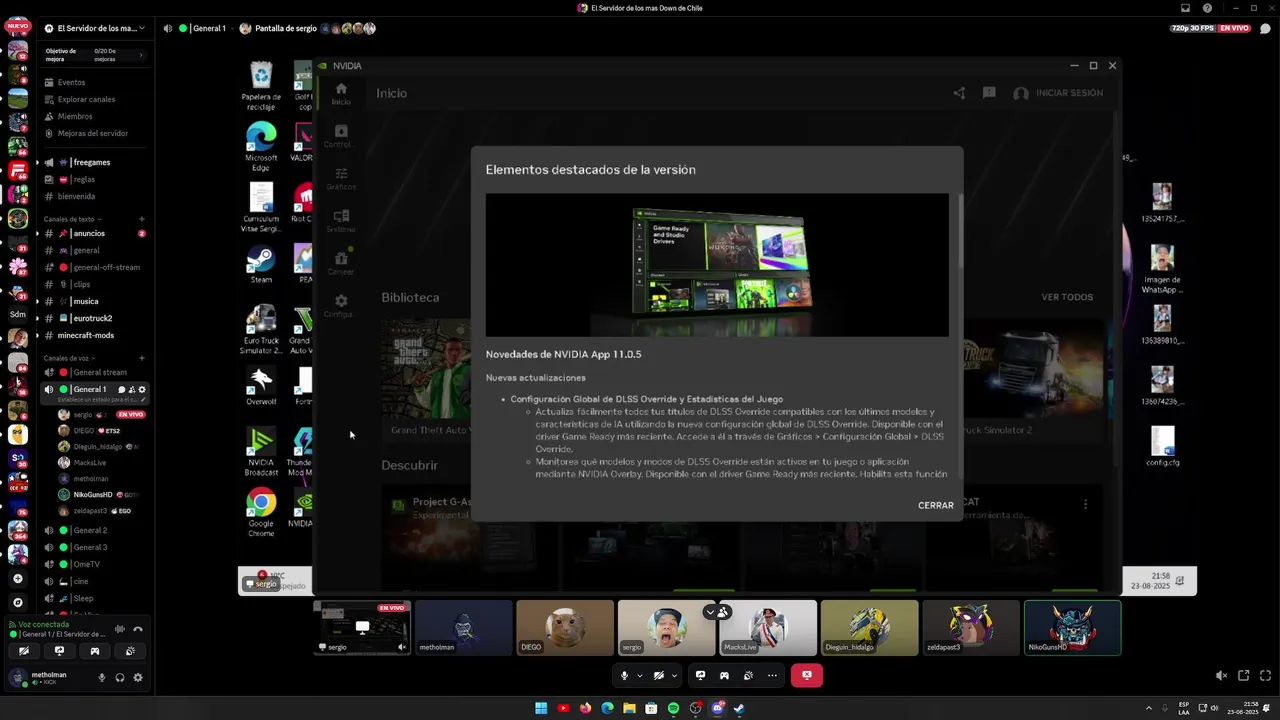Join the OmeTV voice channel
This screenshot has height=720, width=1280.
coord(94,564)
